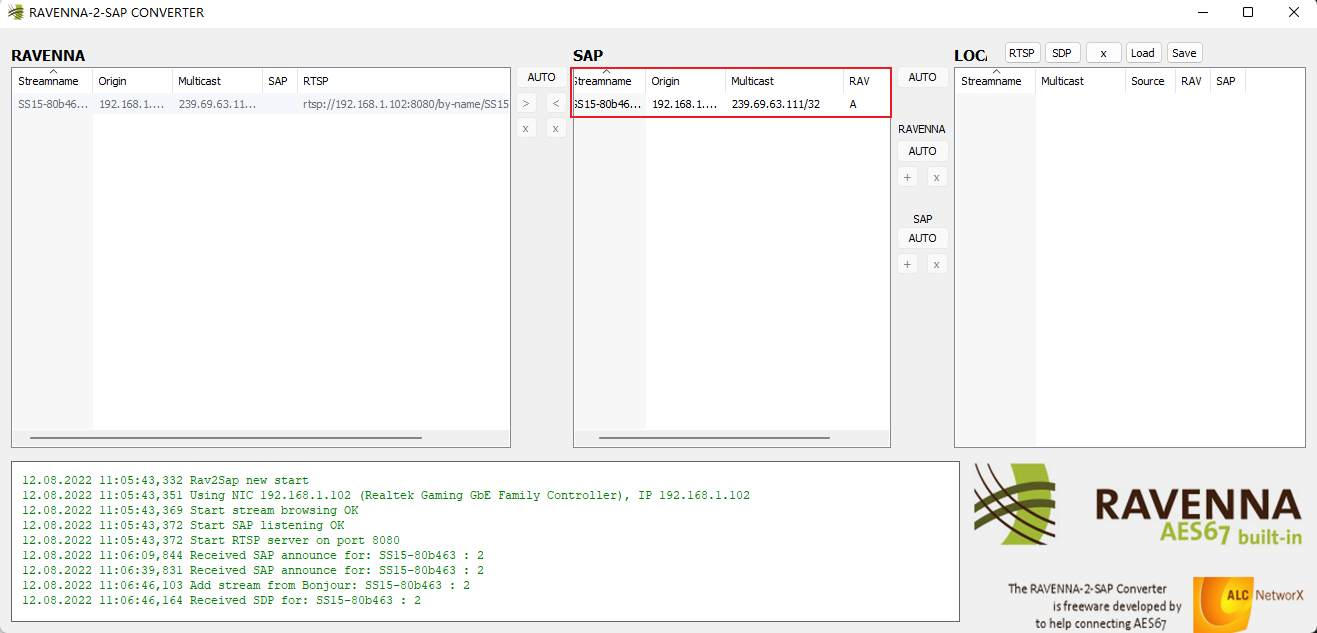1317x633 pixels.
Task: Click the 'Using NIC 192.168.1.102' log line
Action: (386, 495)
